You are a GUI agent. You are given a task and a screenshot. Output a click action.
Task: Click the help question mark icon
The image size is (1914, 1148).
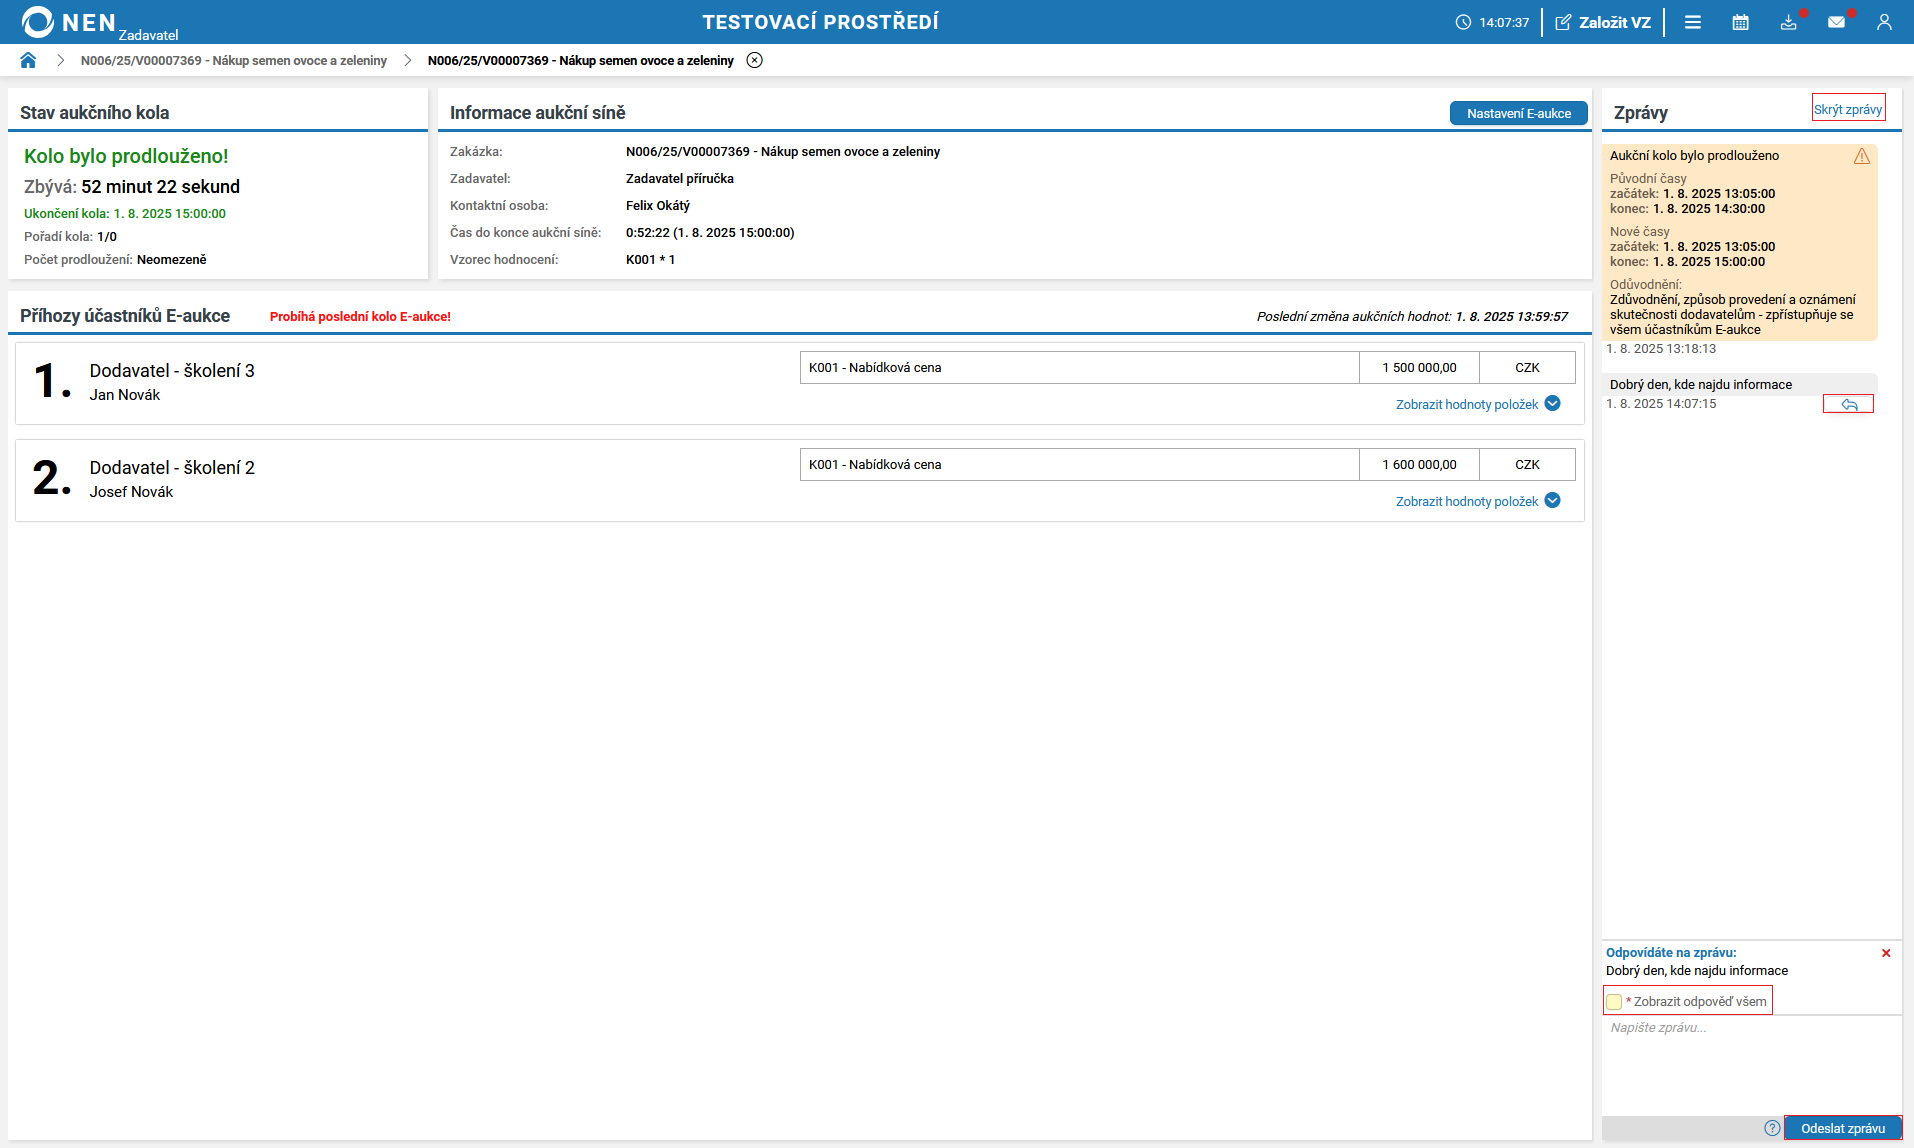coord(1772,1128)
